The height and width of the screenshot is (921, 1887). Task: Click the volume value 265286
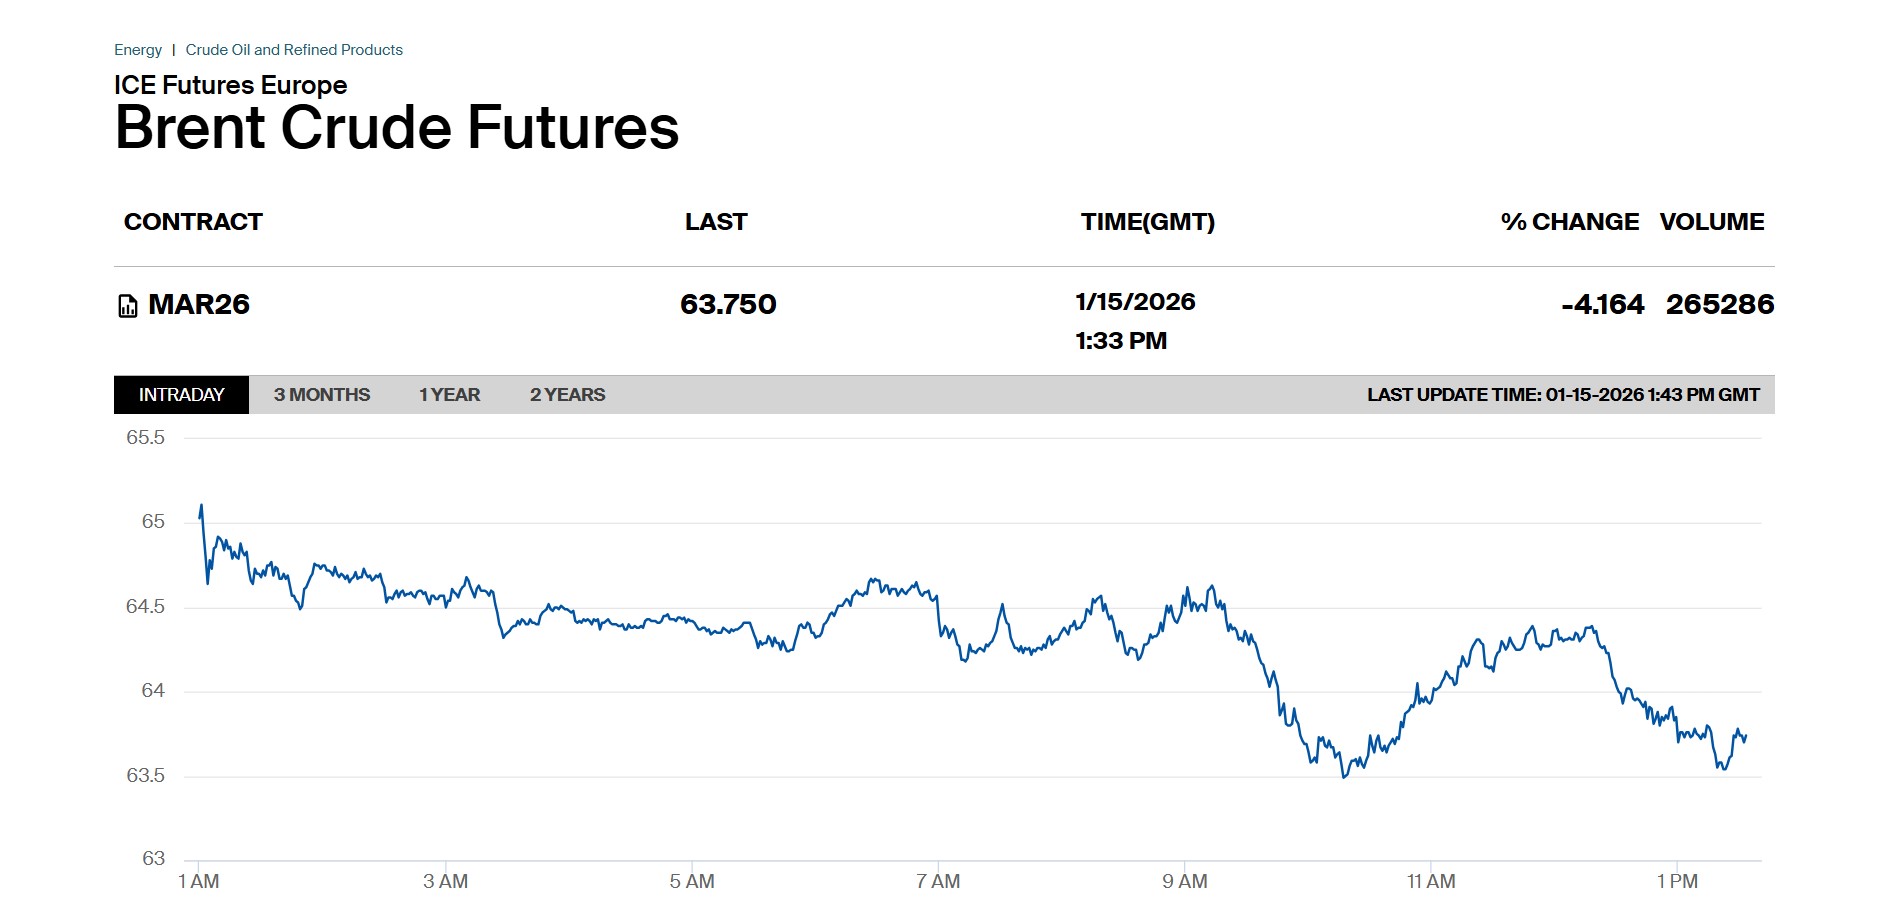click(x=1719, y=305)
